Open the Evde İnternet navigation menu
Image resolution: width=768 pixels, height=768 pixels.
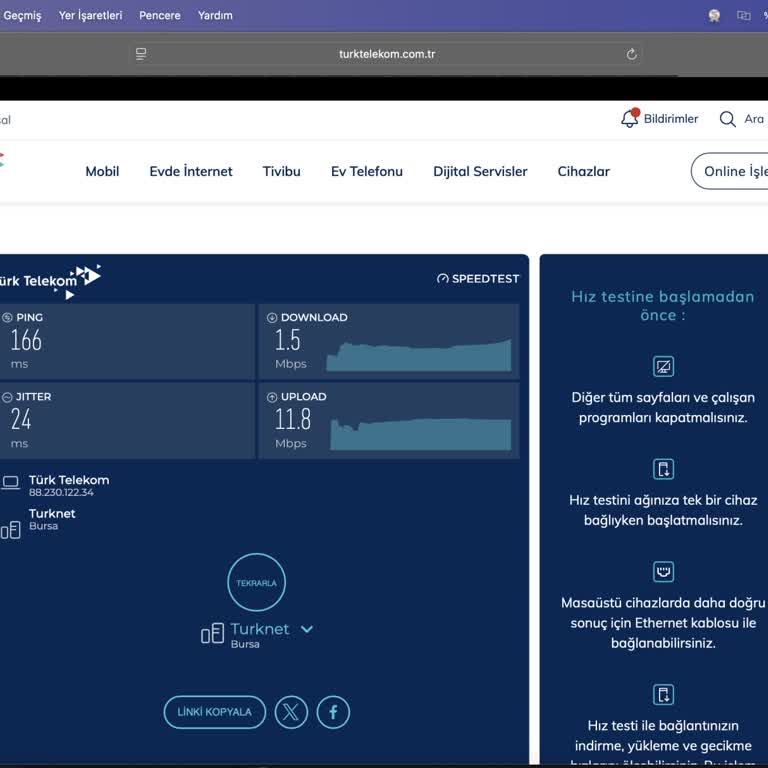tap(191, 171)
